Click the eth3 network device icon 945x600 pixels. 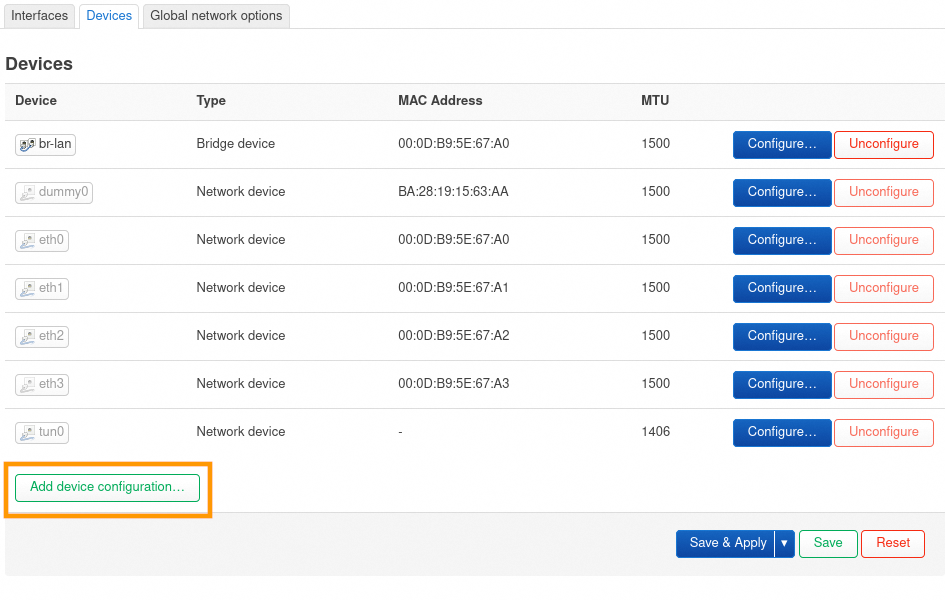tap(27, 384)
